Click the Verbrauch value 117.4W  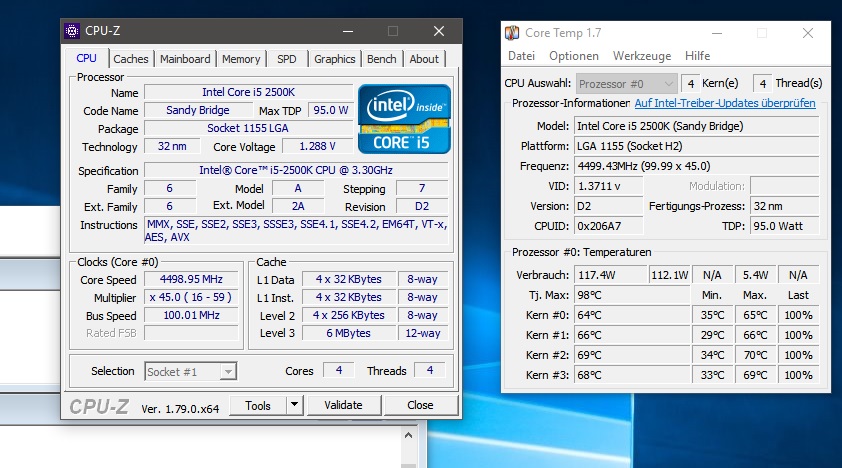coord(611,275)
